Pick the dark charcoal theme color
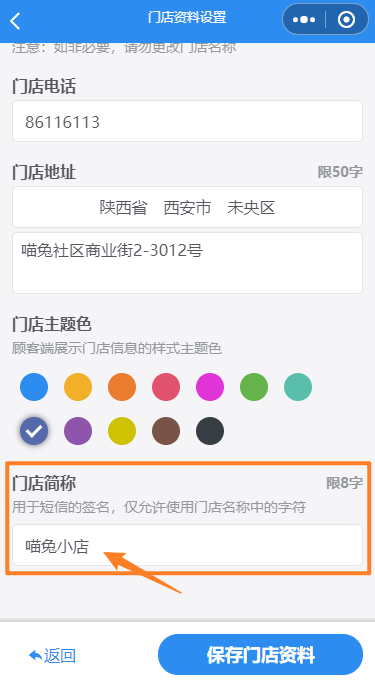The height and width of the screenshot is (692, 375). [x=210, y=431]
